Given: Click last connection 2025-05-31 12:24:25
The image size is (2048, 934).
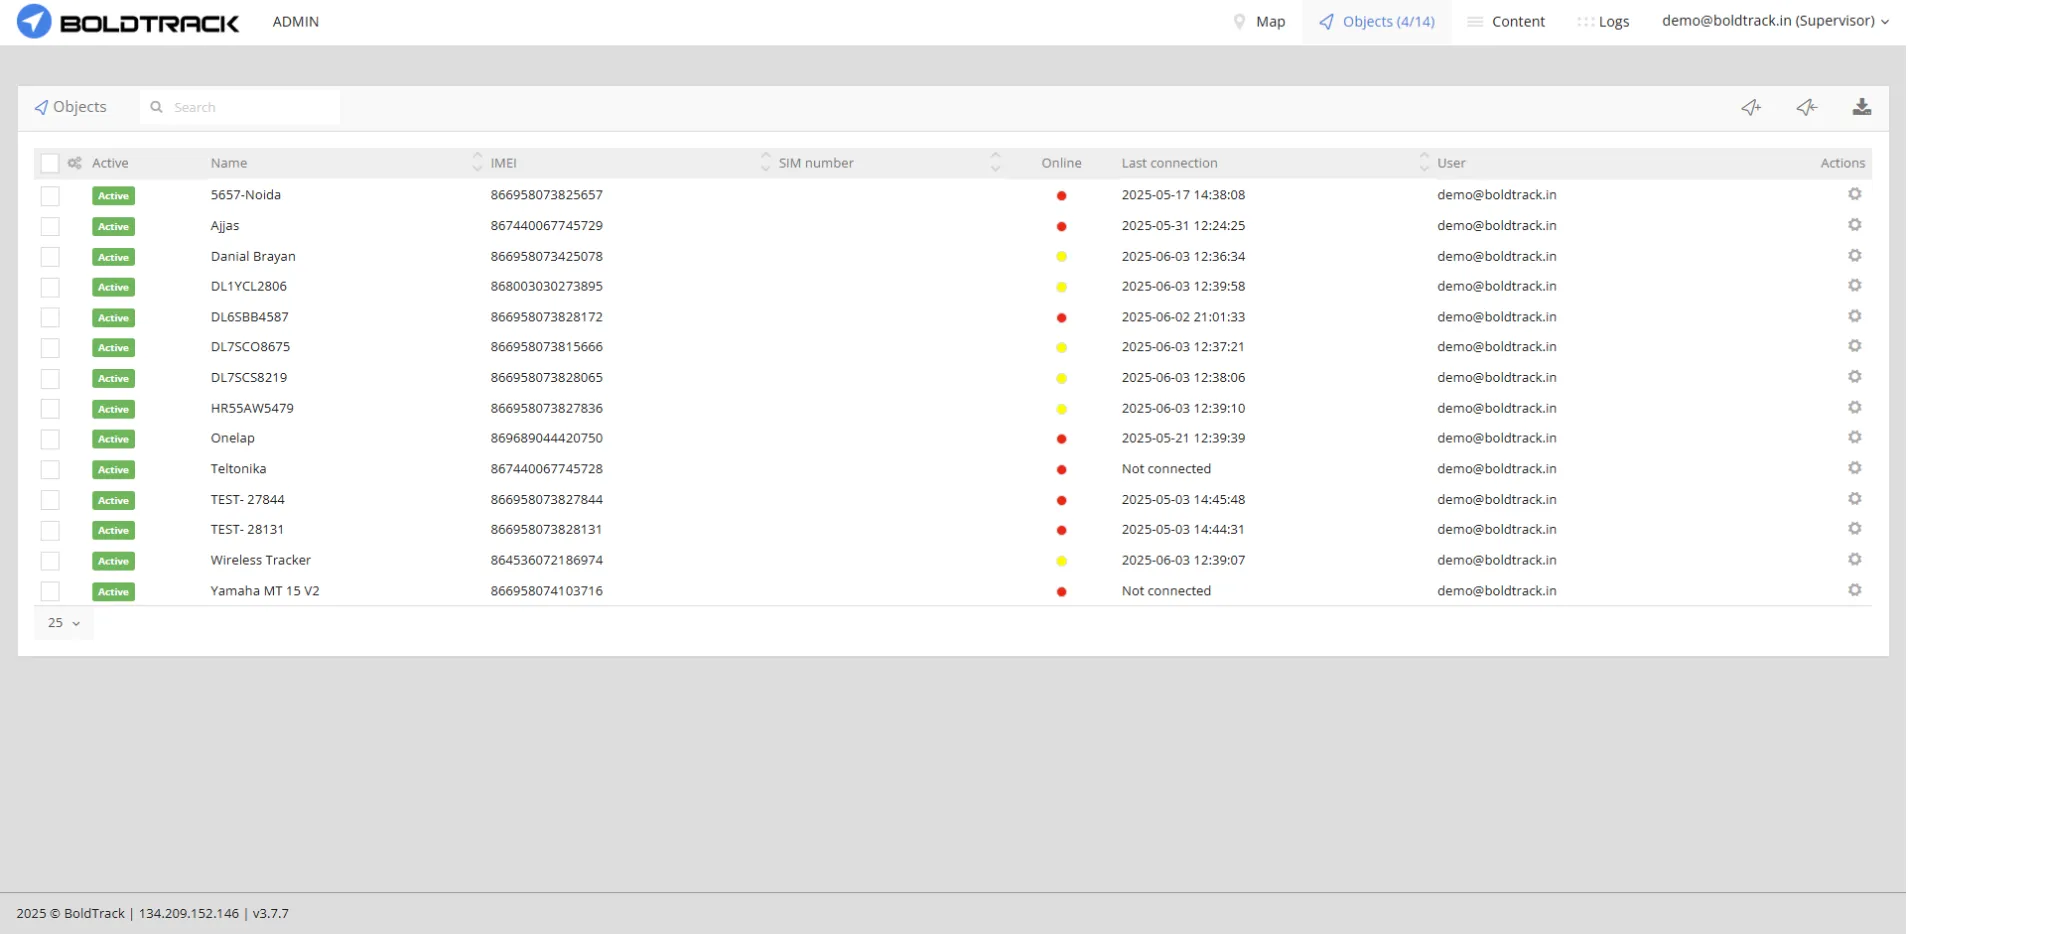Looking at the screenshot, I should [1183, 226].
